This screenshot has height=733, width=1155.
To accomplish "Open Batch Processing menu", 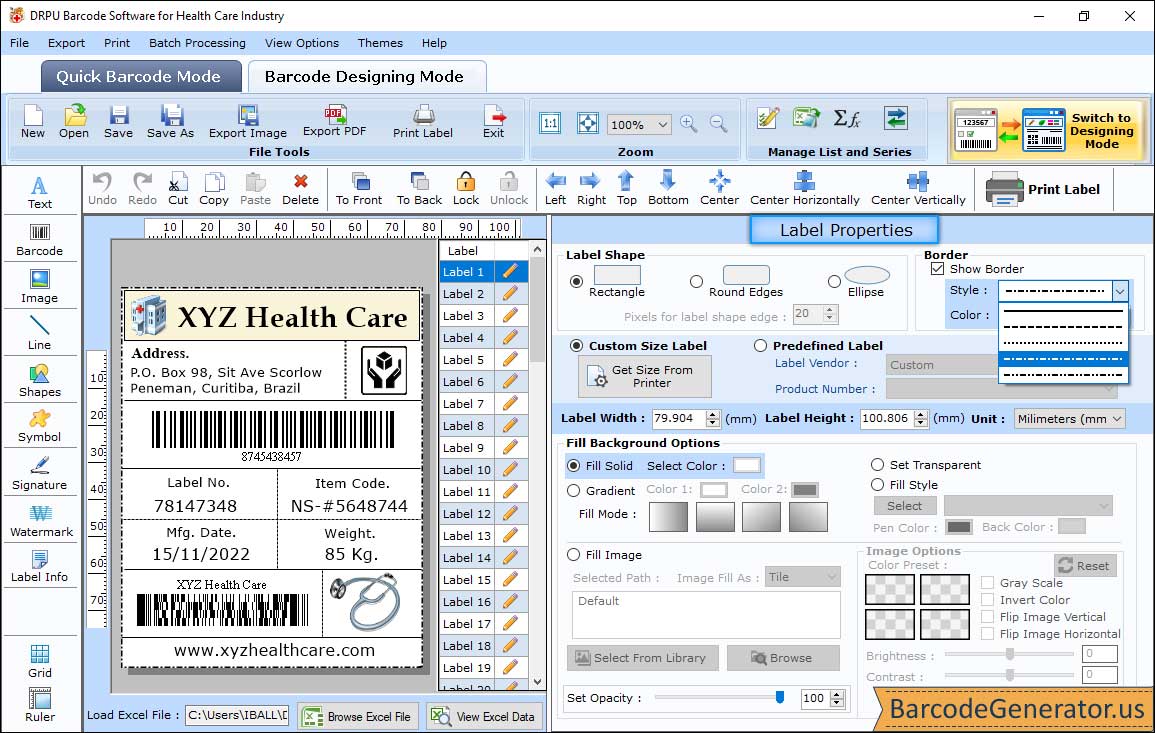I will click(197, 43).
